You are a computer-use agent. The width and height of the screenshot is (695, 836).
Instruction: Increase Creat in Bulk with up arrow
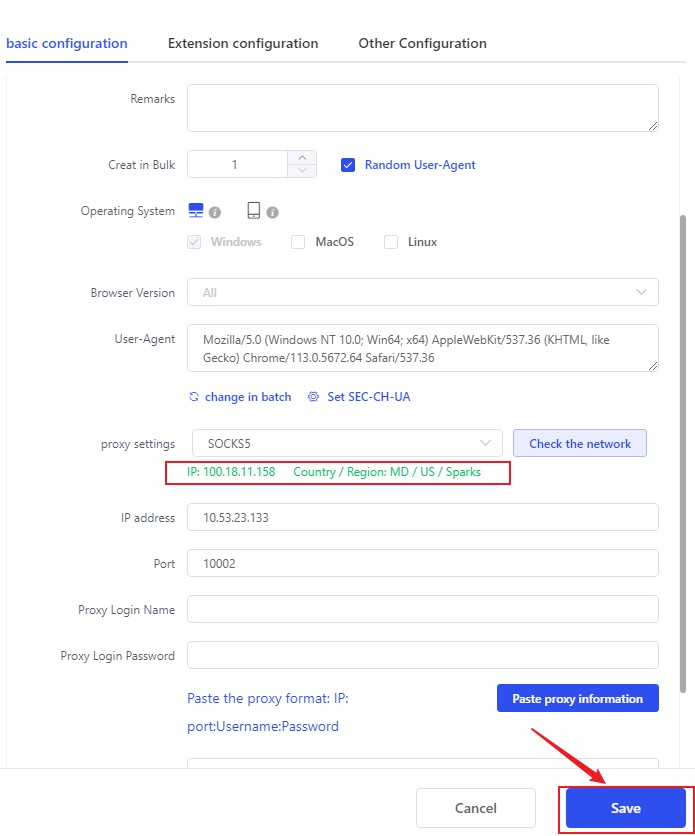tap(302, 158)
